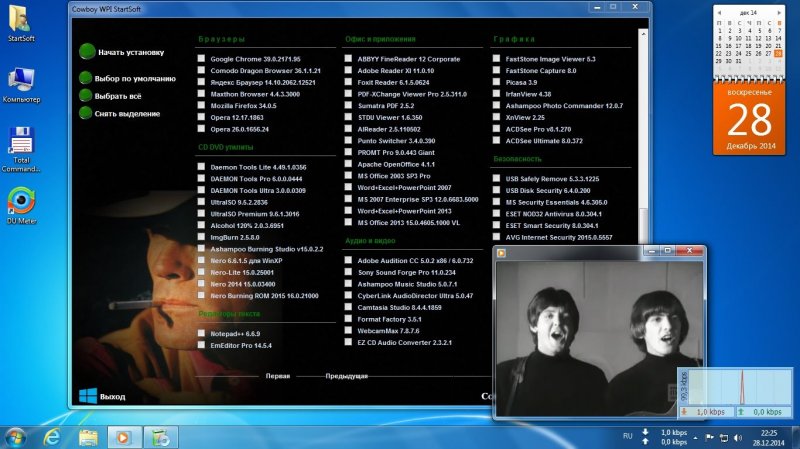Click large date 28 on calendar gadget
This screenshot has height=449, width=800.
(749, 120)
